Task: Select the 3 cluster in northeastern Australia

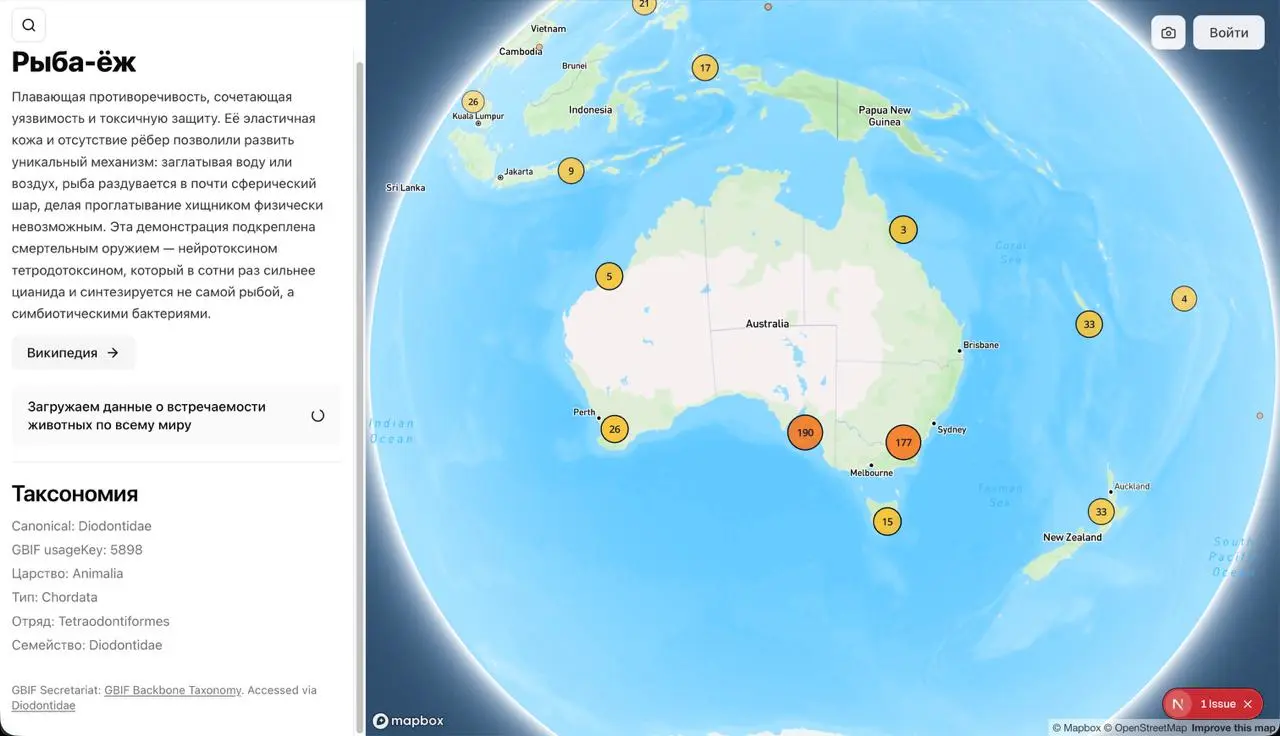Action: 903,230
